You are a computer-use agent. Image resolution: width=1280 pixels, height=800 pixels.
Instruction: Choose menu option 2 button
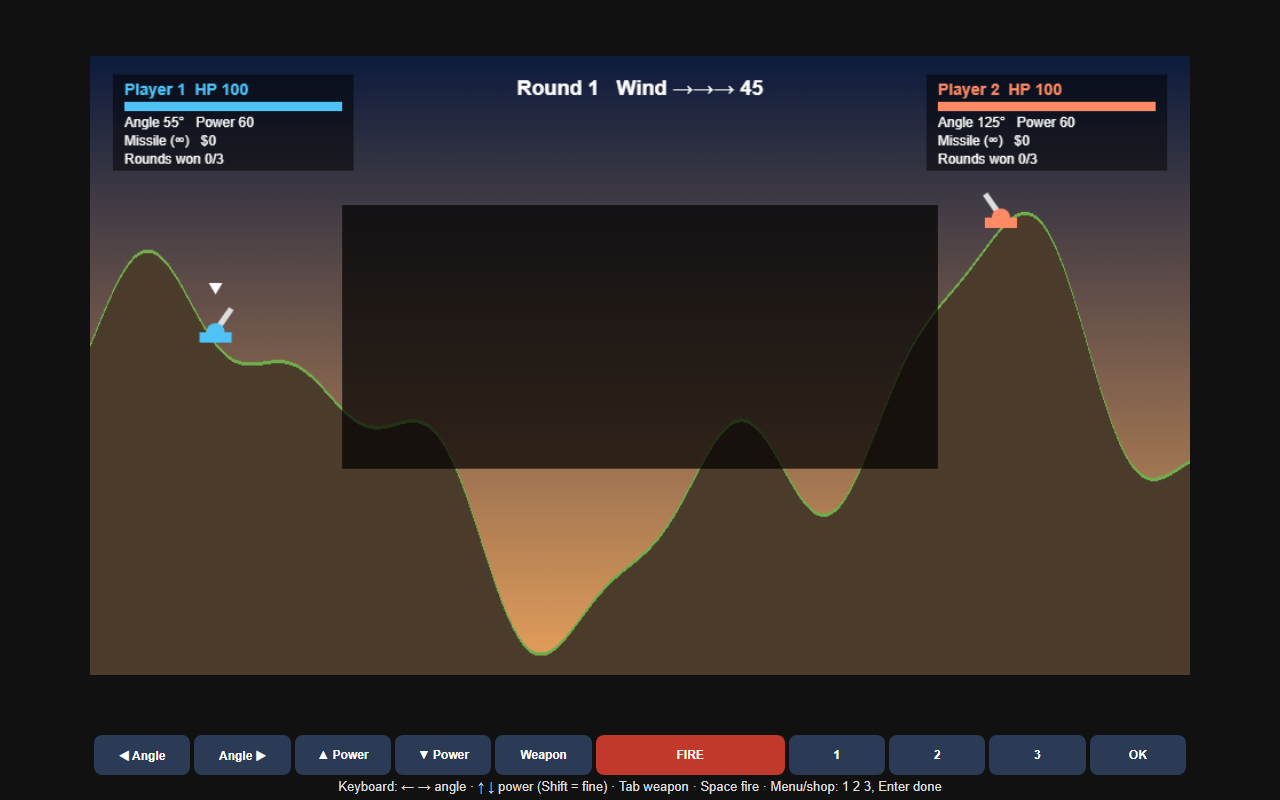coord(937,755)
